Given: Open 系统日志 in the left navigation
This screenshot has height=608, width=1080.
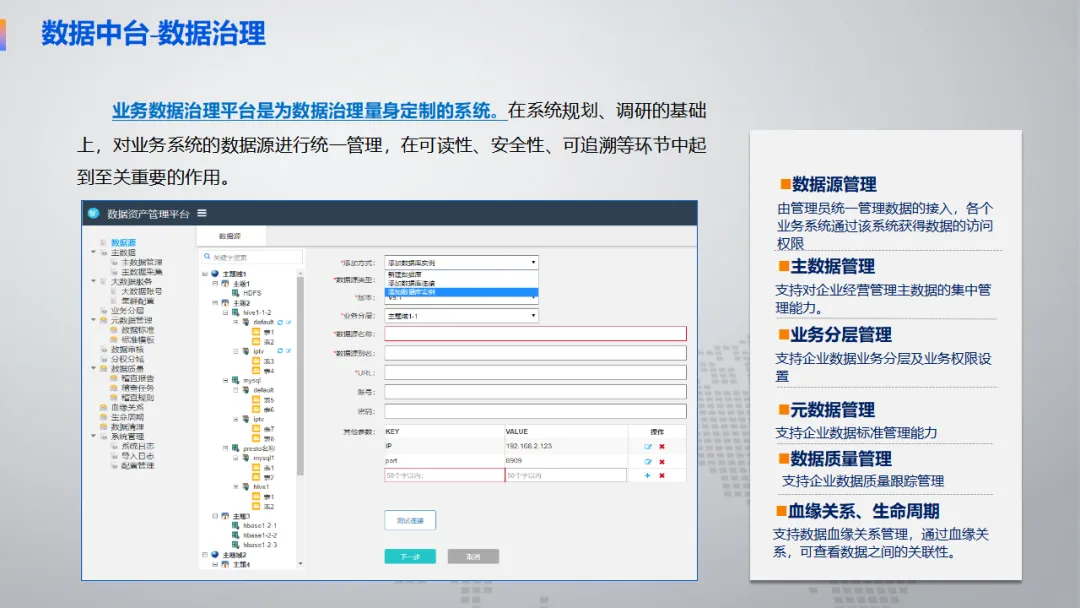Looking at the screenshot, I should coord(138,446).
